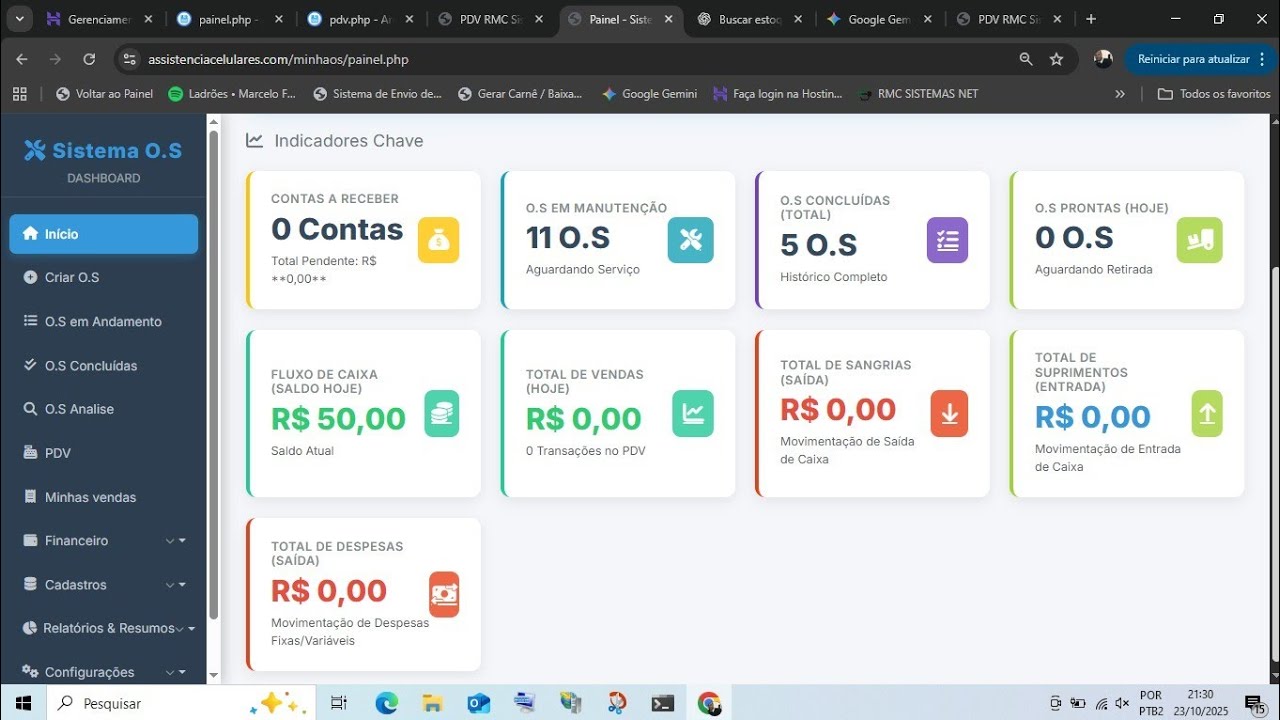Click the purple checklist icon in O.S Concluídas card
The height and width of the screenshot is (720, 1280).
(x=947, y=240)
